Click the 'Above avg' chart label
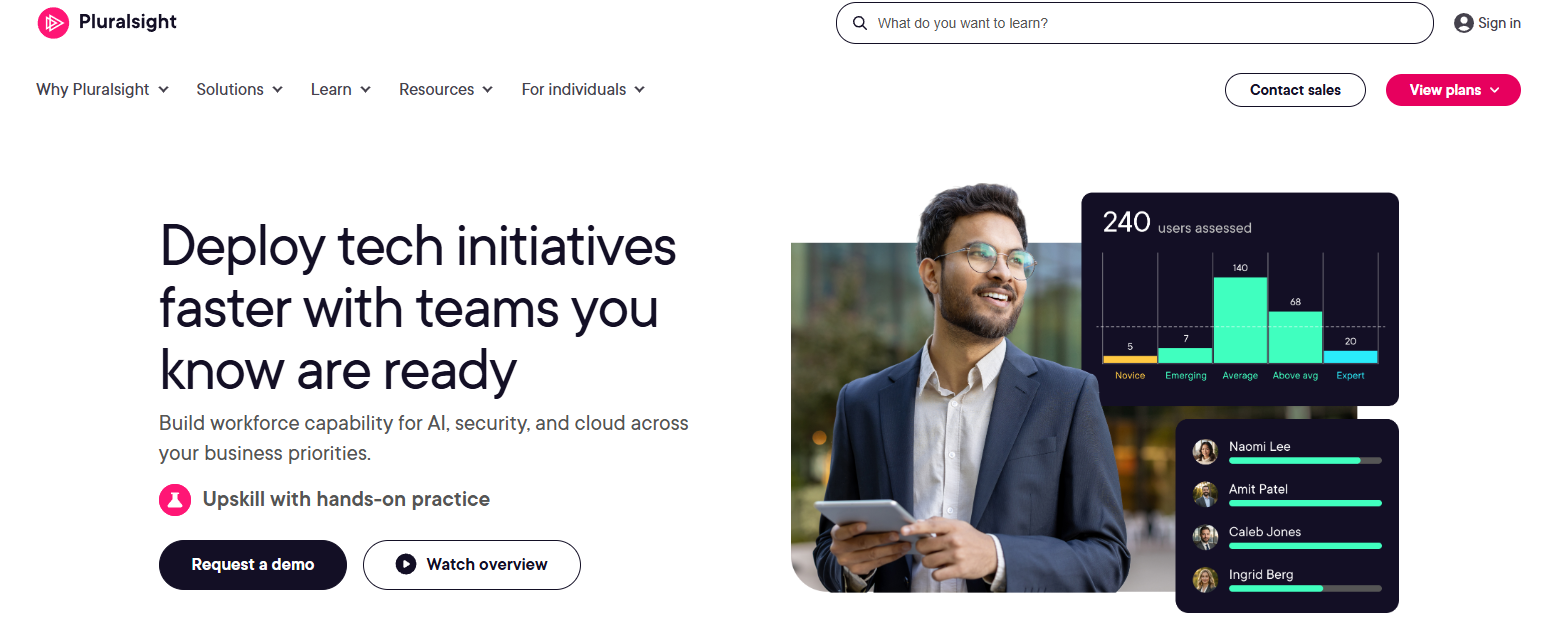This screenshot has width=1550, height=642. 1295,376
